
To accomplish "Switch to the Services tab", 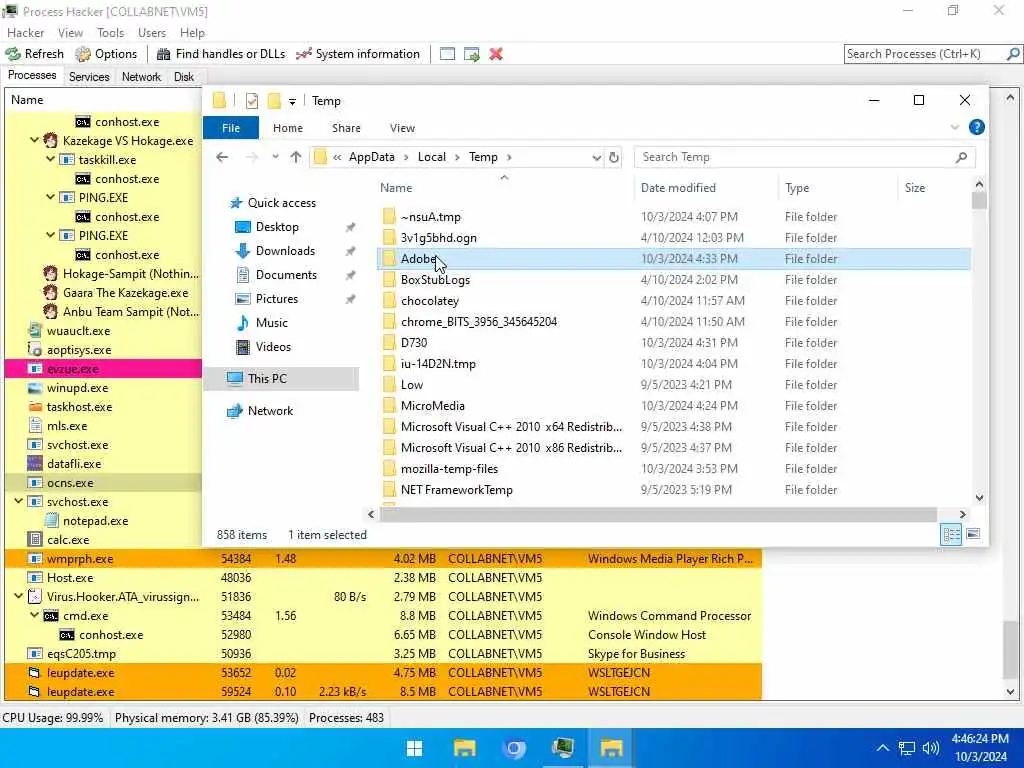I will click(x=89, y=77).
